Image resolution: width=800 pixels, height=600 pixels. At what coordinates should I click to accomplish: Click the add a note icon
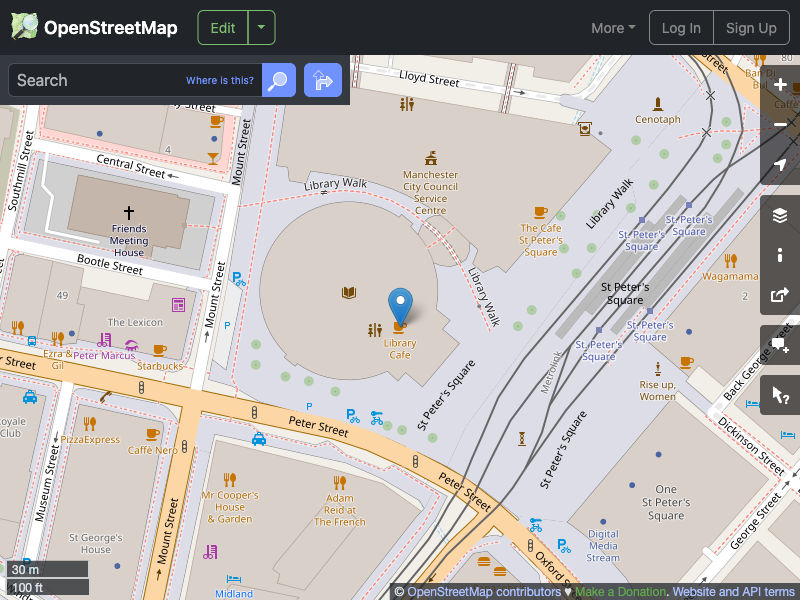(x=780, y=345)
